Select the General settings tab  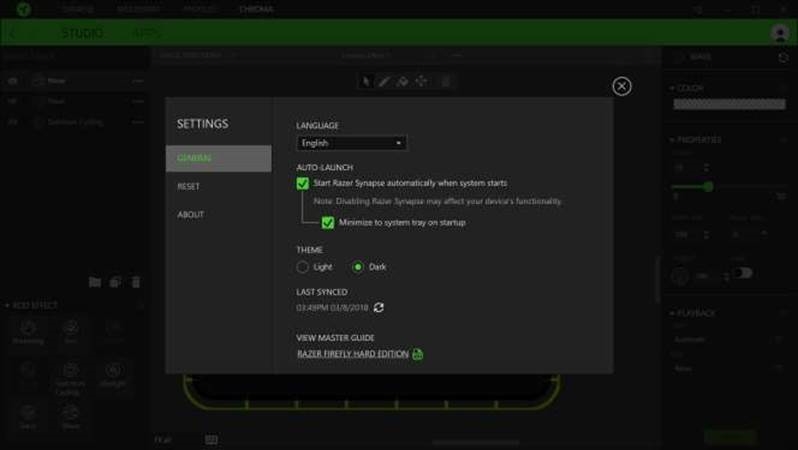pos(218,158)
